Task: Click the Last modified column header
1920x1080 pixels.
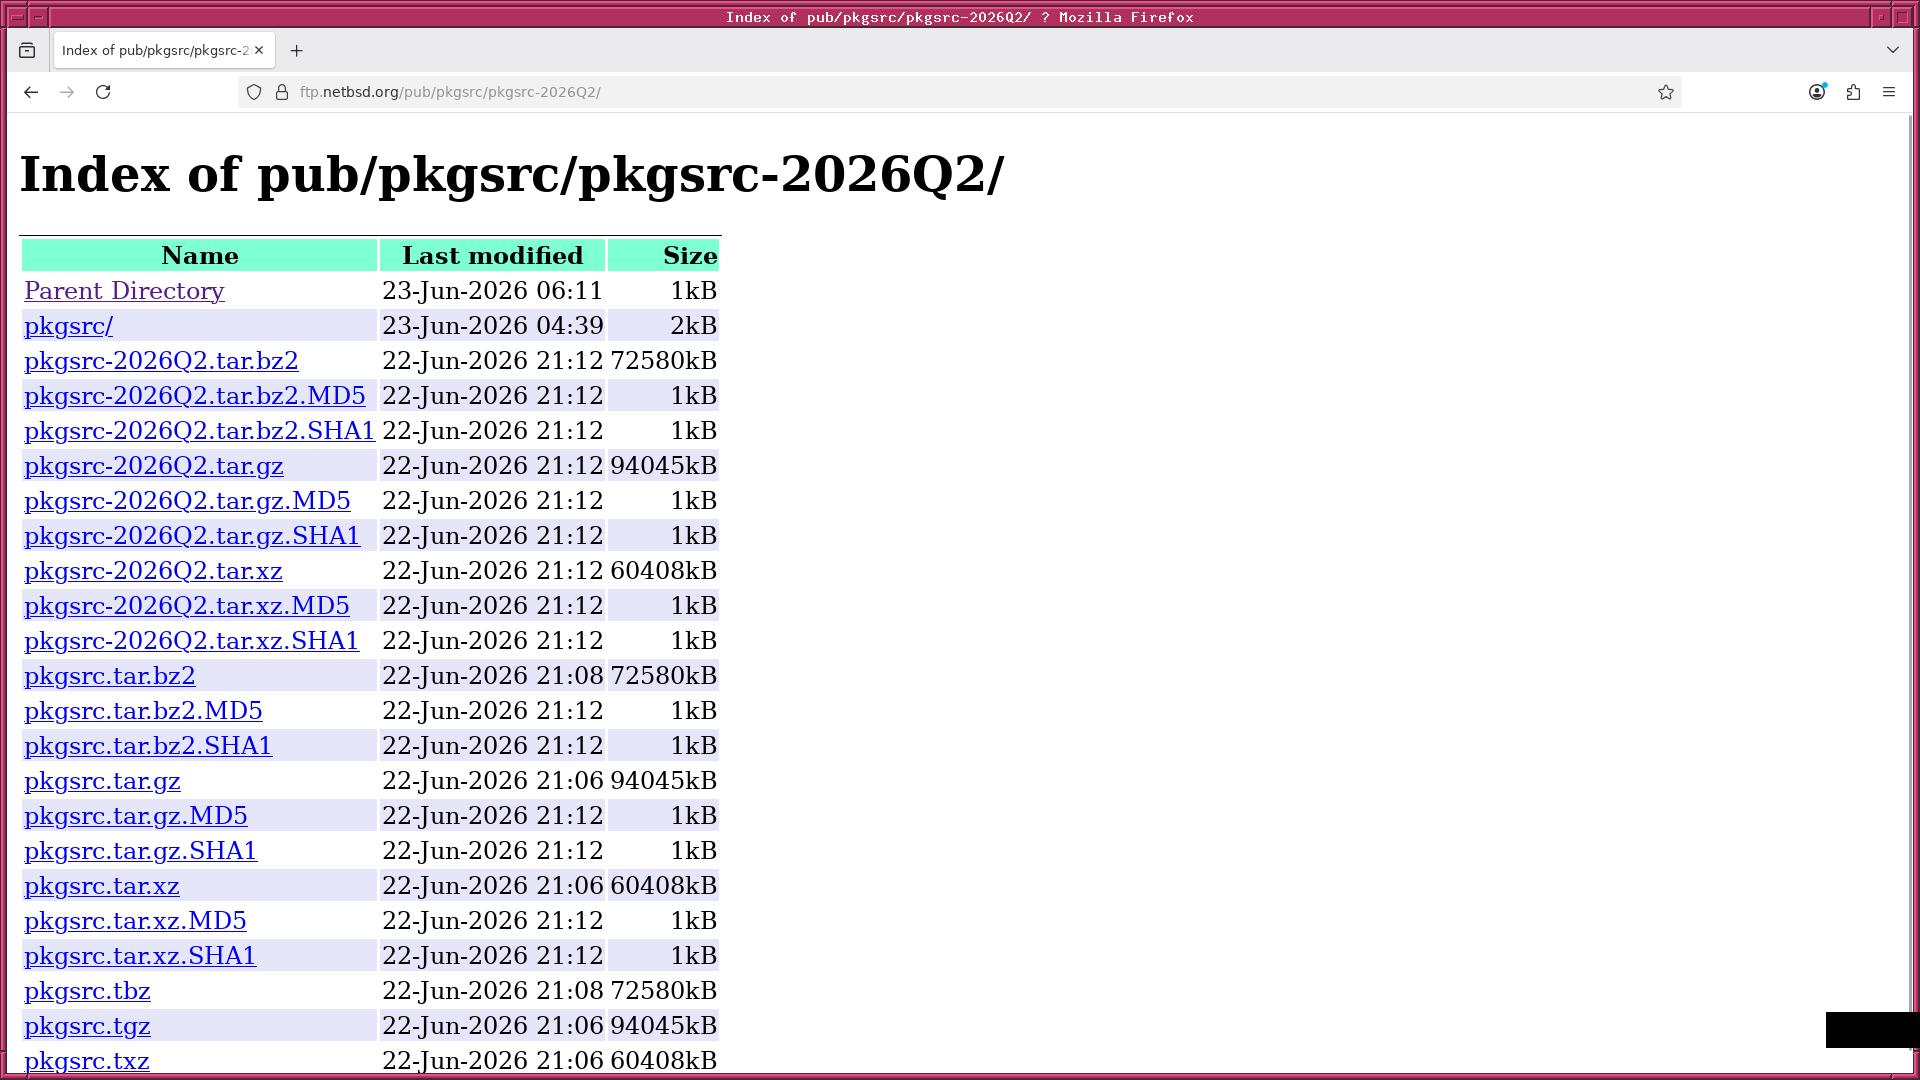Action: click(x=492, y=256)
